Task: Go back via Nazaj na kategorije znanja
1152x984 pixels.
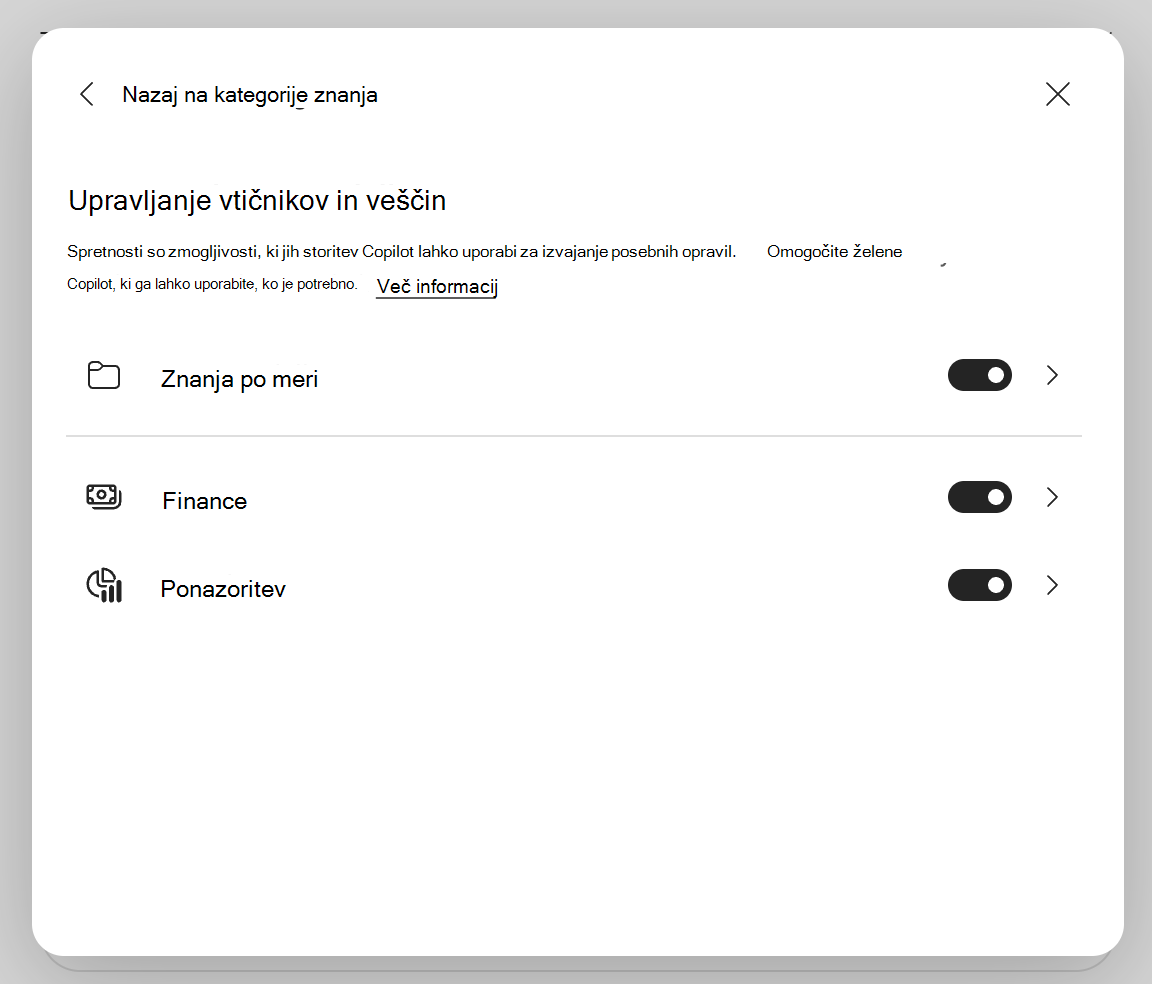Action: click(x=250, y=95)
